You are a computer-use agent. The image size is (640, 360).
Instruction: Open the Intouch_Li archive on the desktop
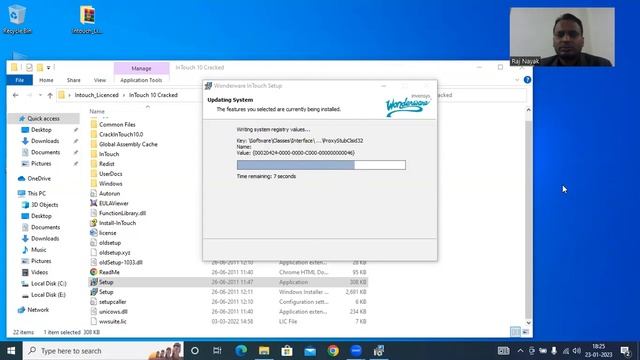tap(87, 20)
